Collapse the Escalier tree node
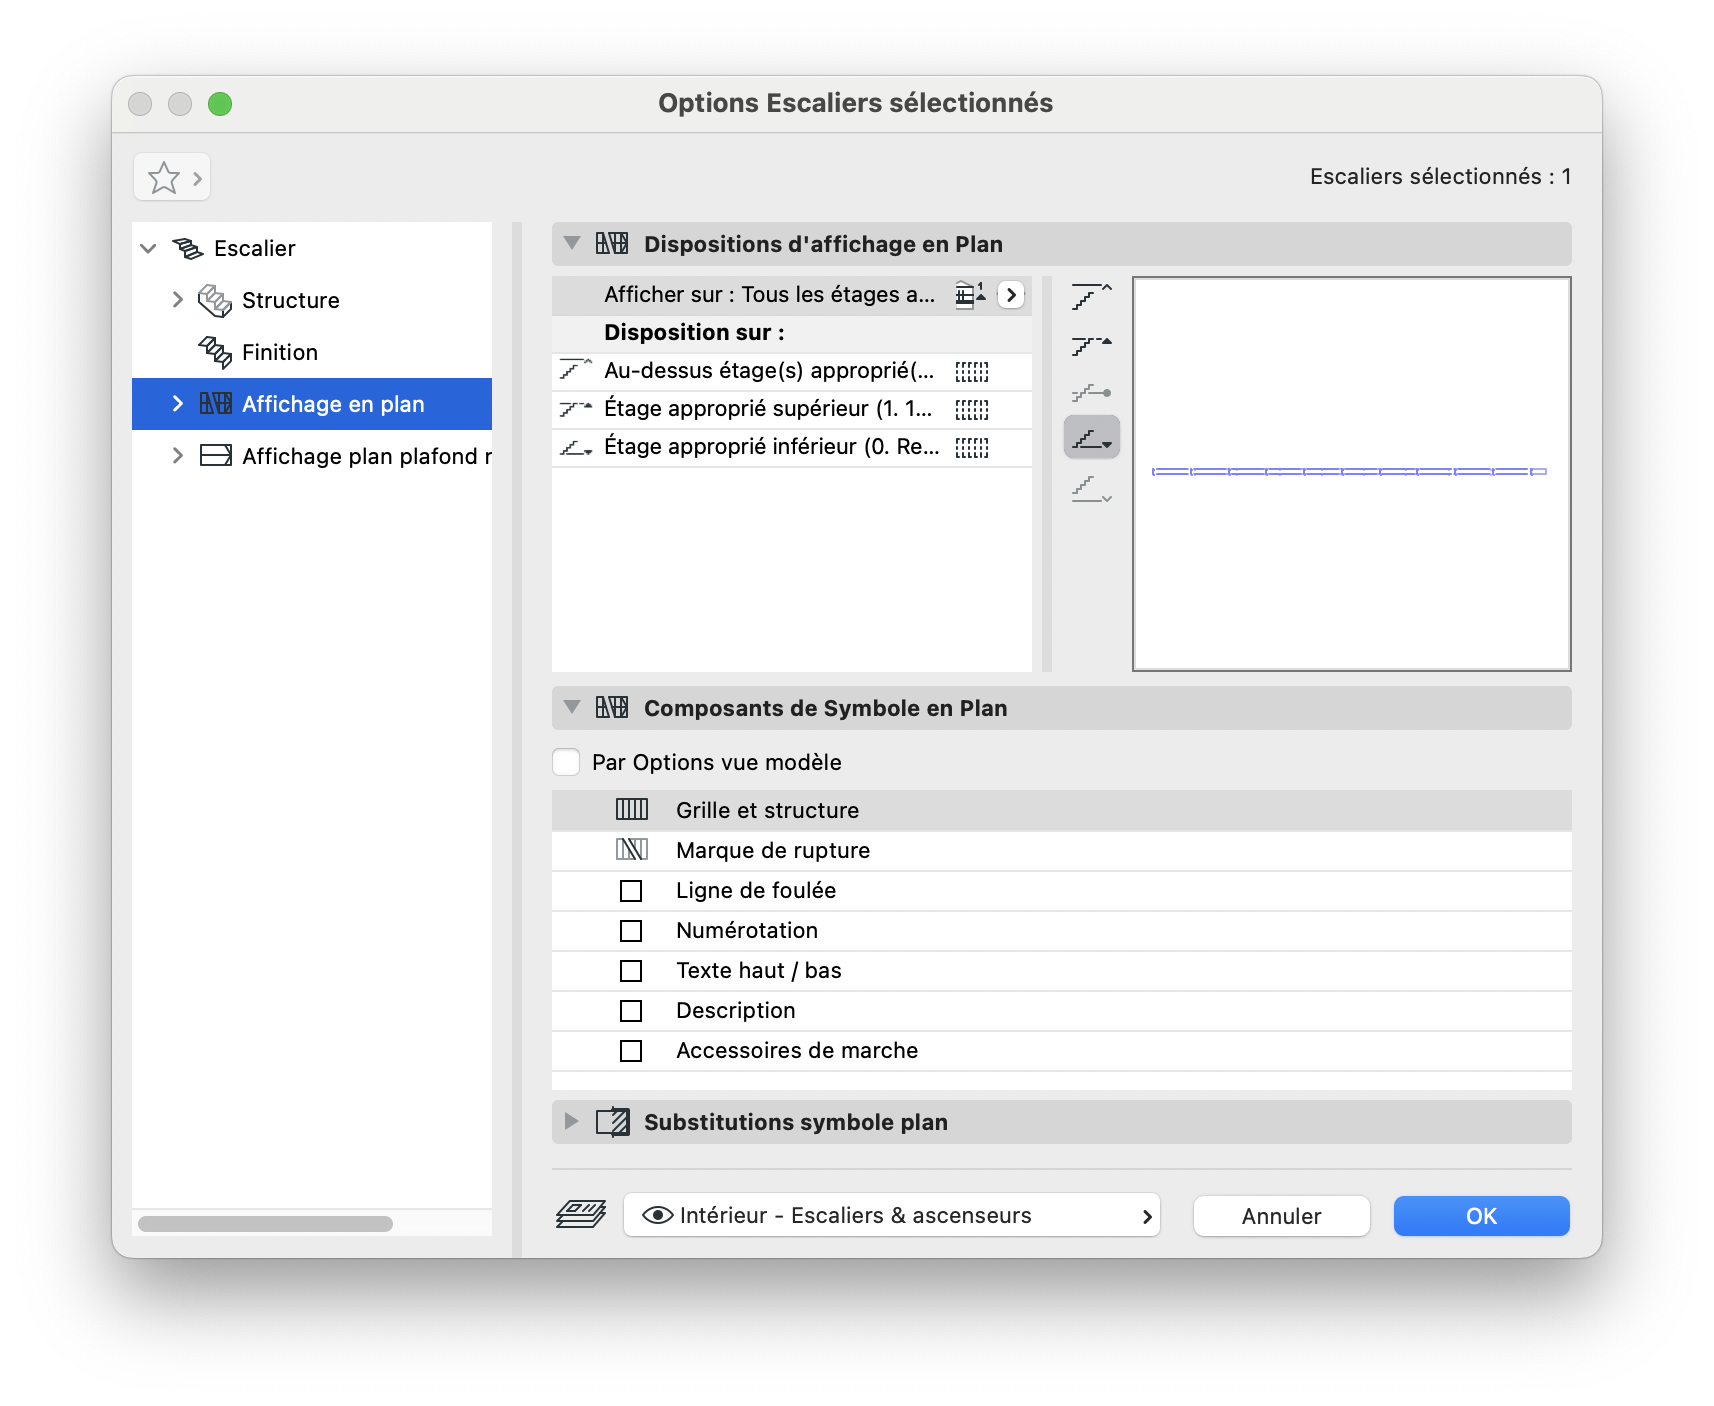The image size is (1714, 1406). [149, 248]
